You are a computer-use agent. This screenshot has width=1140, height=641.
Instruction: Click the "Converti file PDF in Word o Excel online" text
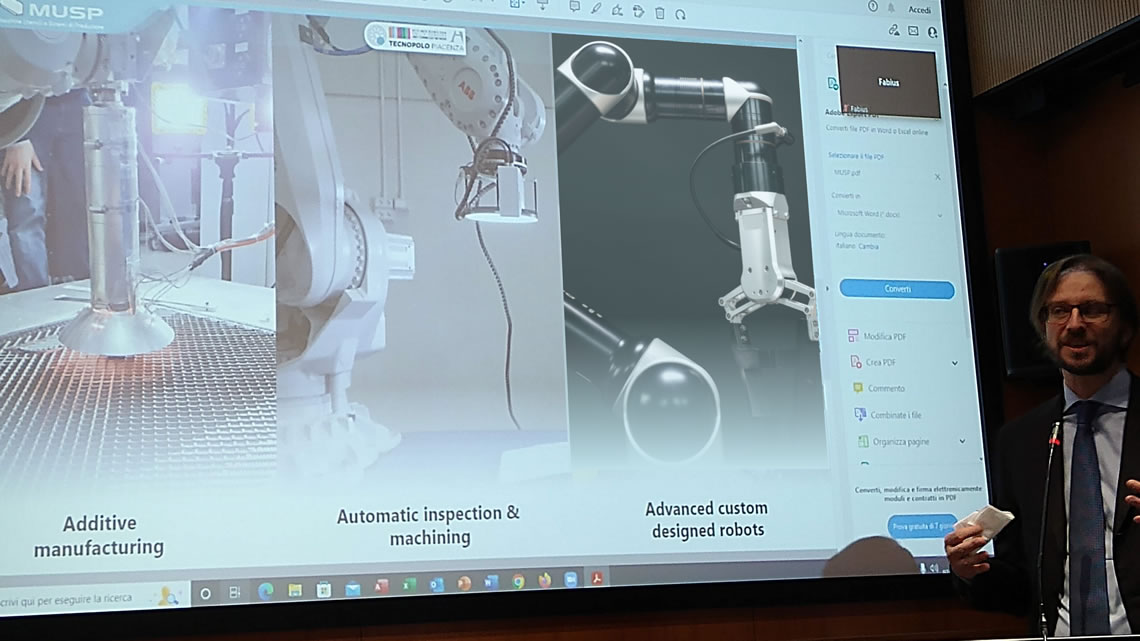(876, 131)
